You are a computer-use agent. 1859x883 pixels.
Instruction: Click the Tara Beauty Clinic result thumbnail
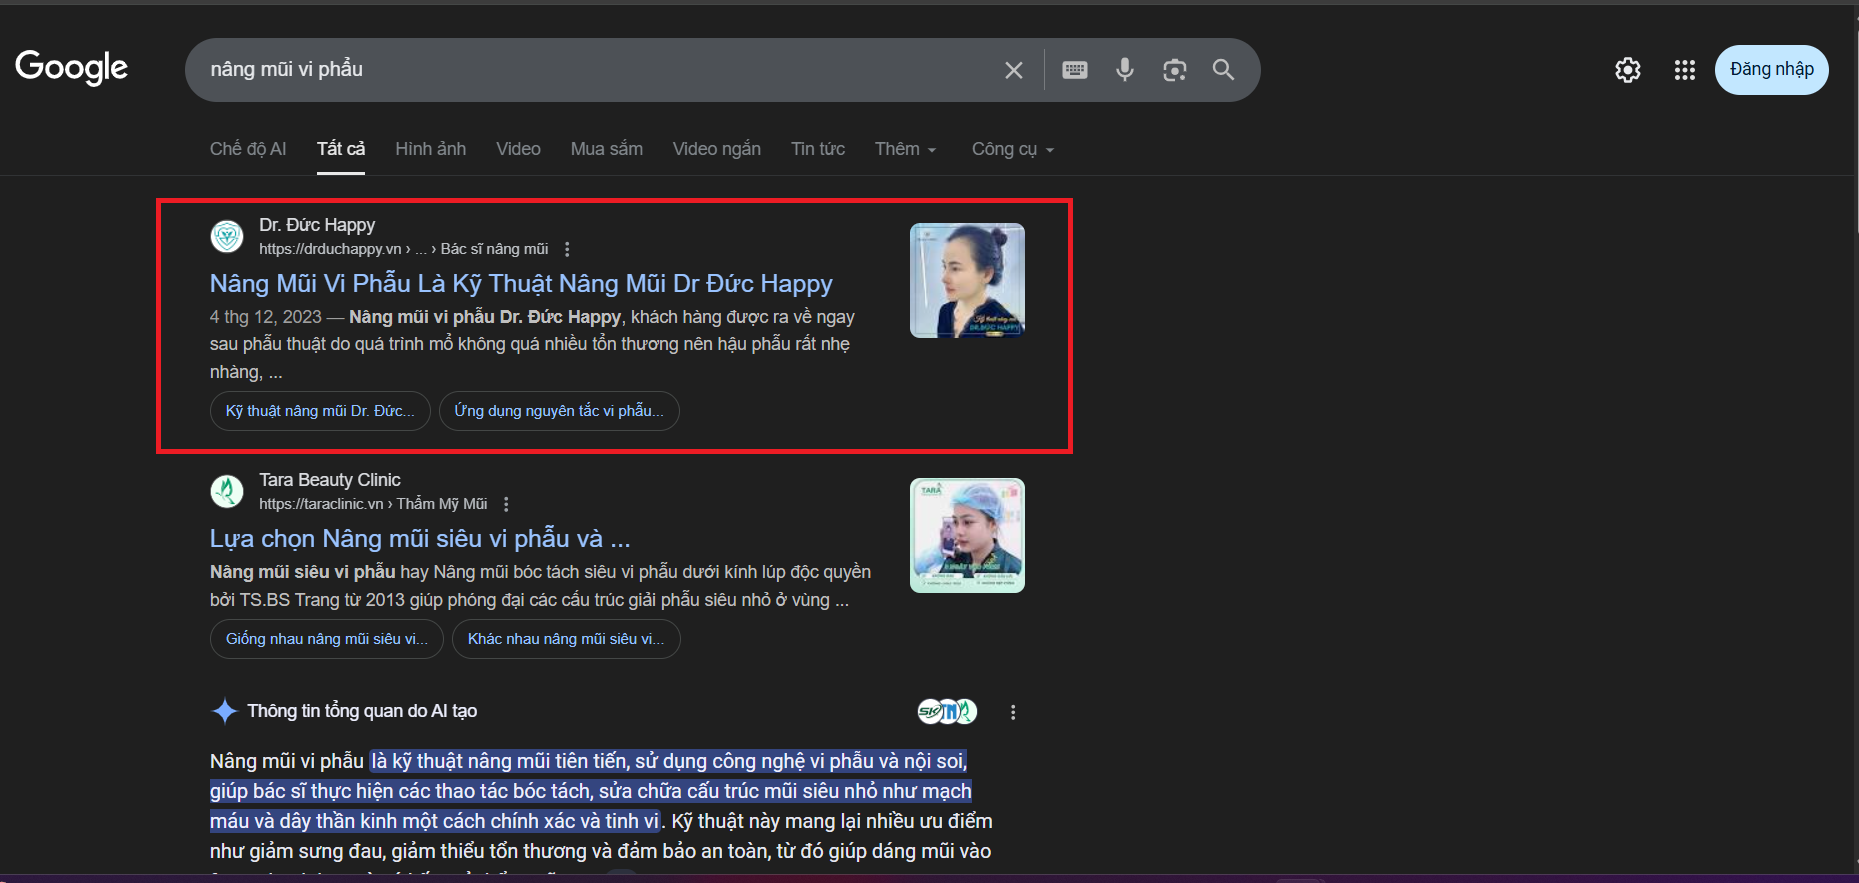[967, 535]
